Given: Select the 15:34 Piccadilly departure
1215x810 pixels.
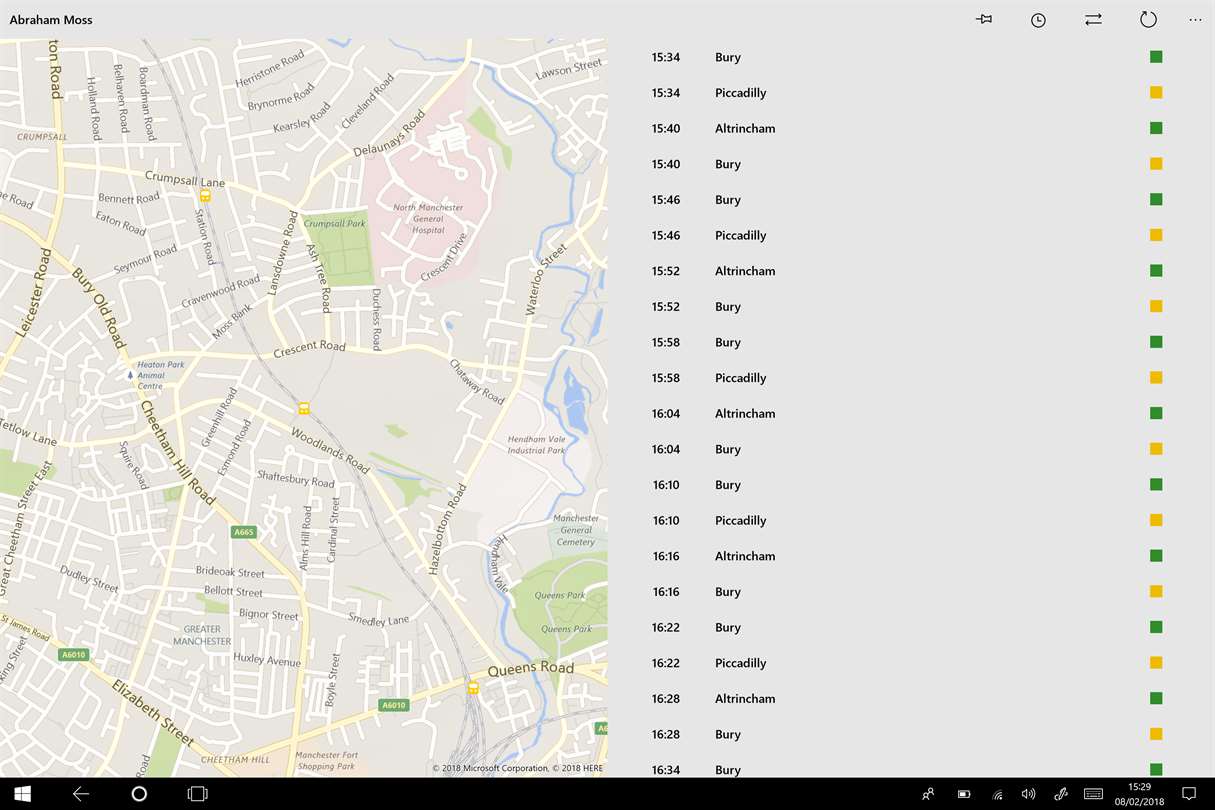Looking at the screenshot, I should point(911,93).
